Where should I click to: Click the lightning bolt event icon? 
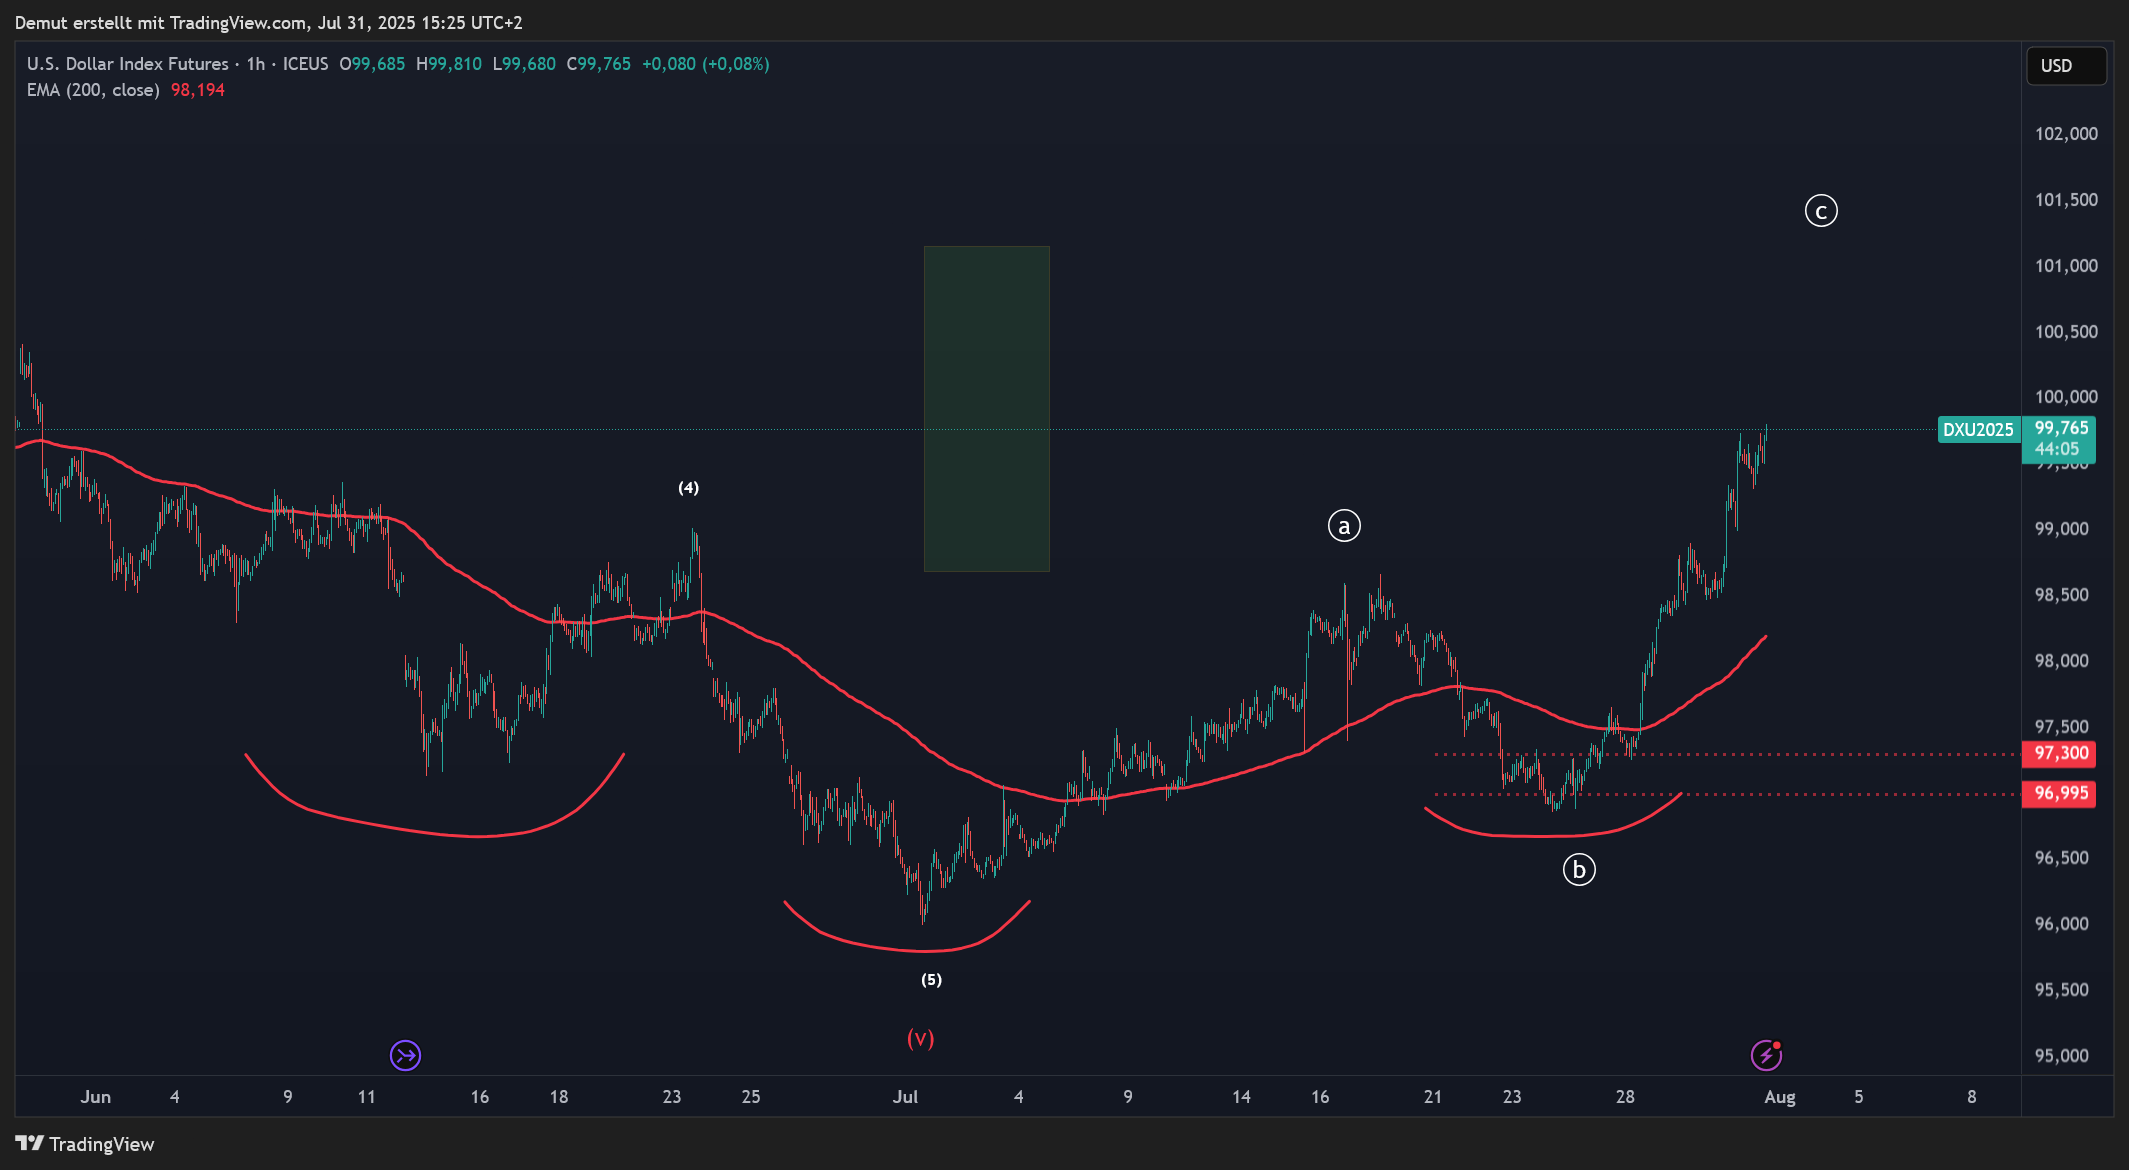tap(1766, 1055)
